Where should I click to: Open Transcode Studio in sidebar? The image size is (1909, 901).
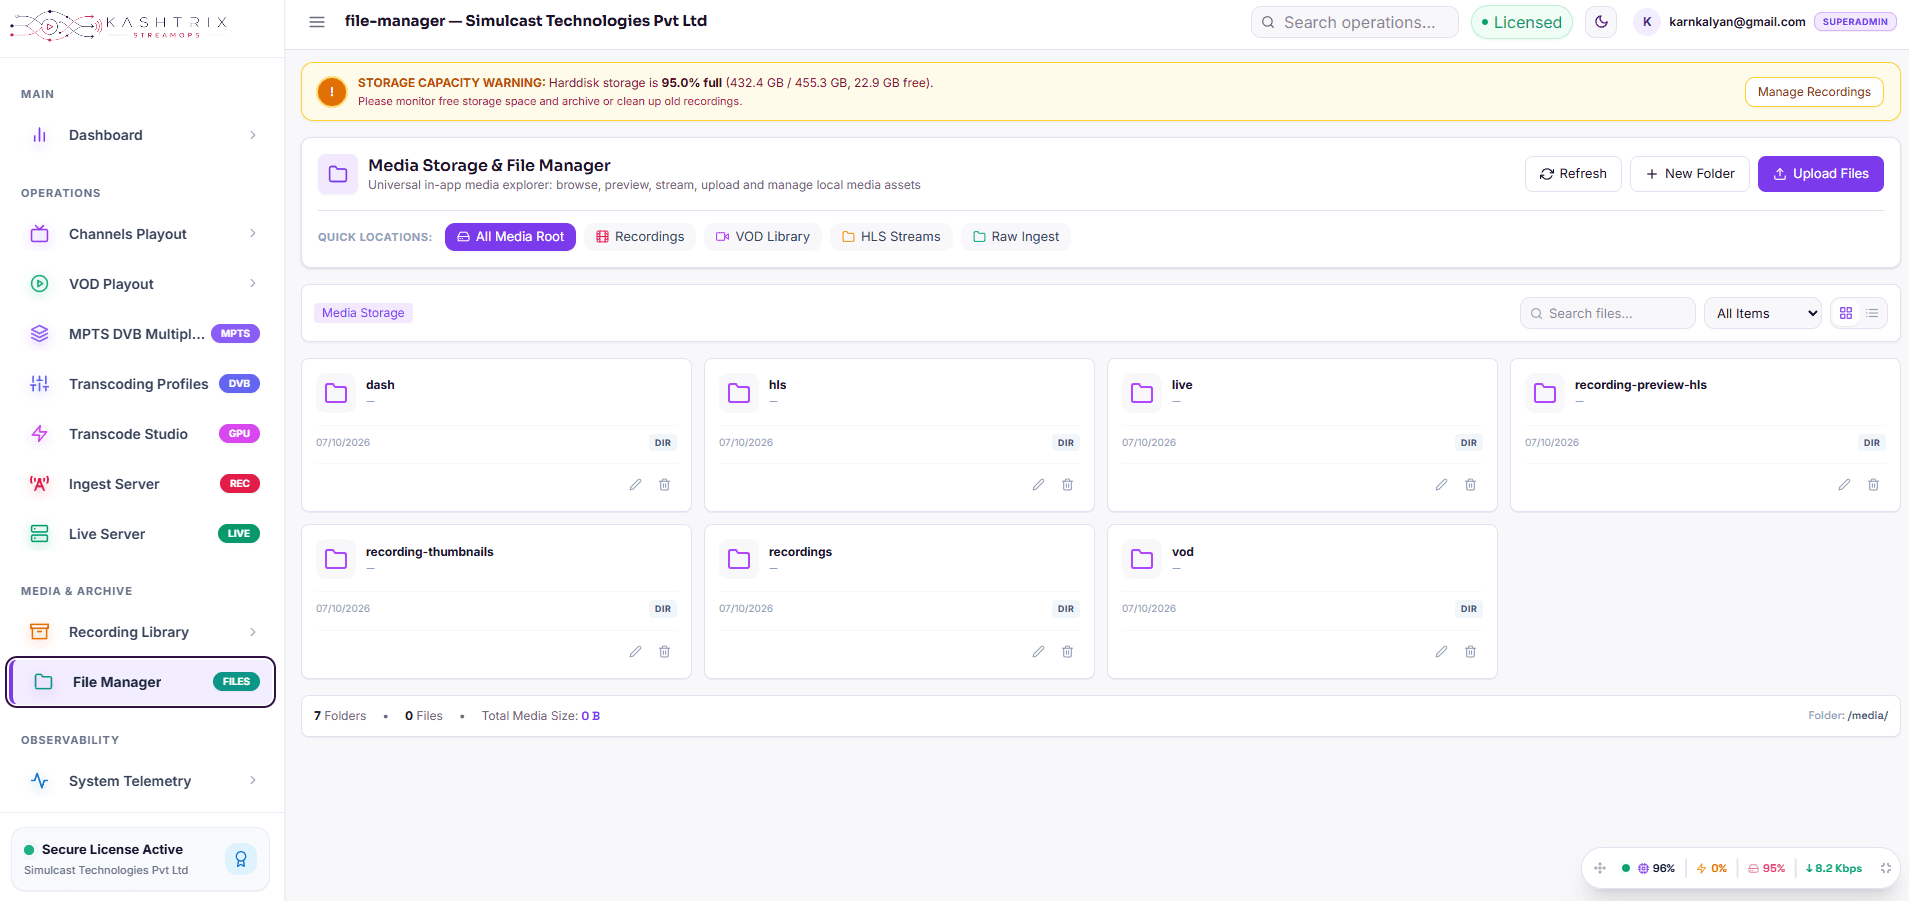point(142,434)
